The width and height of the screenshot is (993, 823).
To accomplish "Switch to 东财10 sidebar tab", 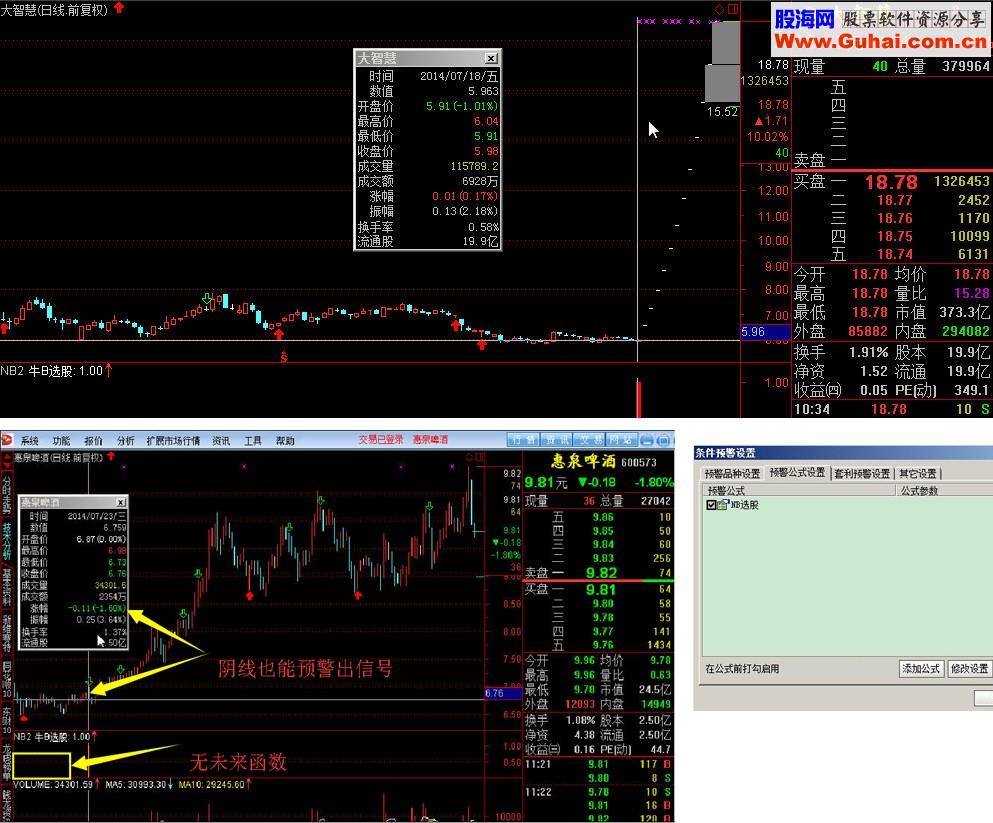I will click(6, 720).
